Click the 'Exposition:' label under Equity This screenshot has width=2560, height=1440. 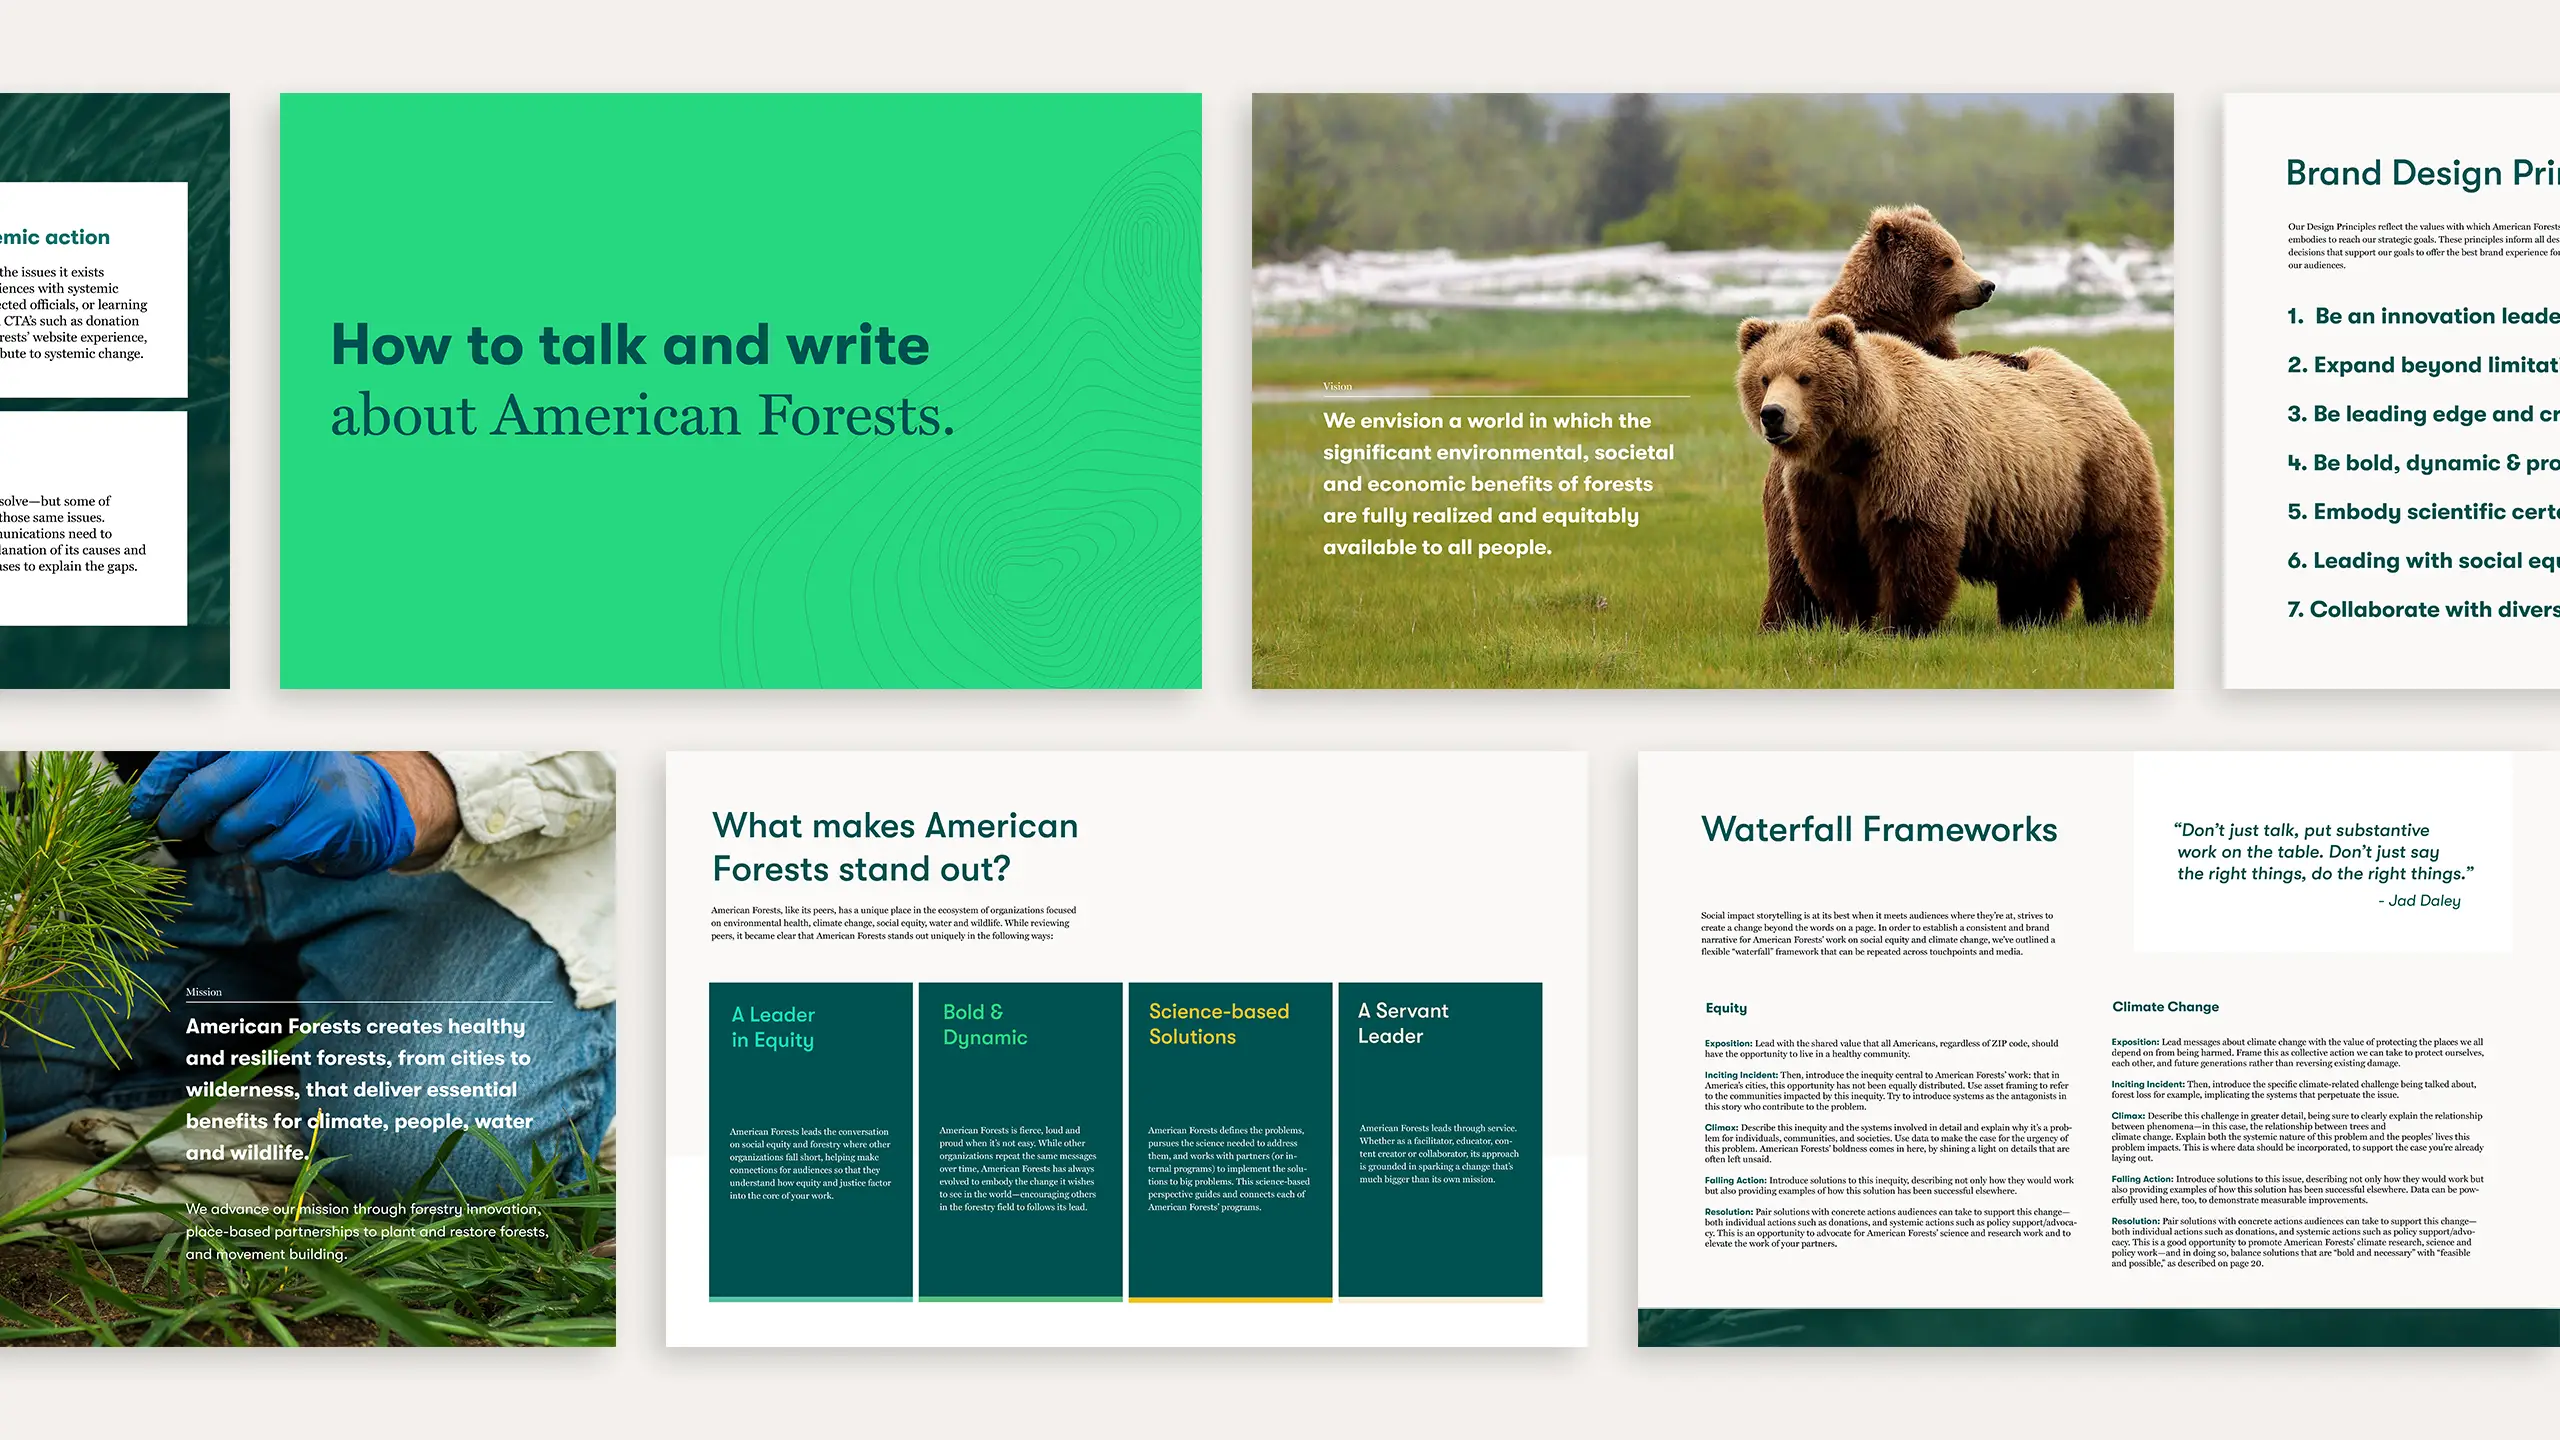point(1729,1043)
